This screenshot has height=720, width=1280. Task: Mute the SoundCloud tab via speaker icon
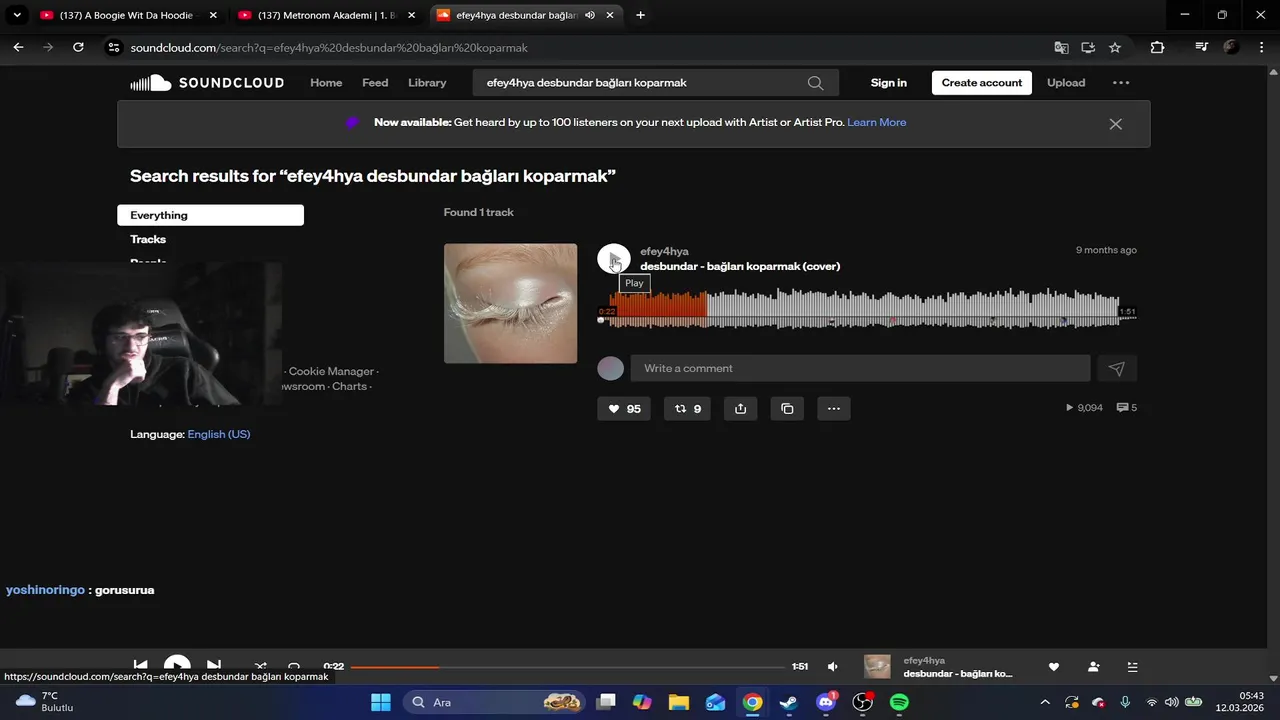click(590, 15)
